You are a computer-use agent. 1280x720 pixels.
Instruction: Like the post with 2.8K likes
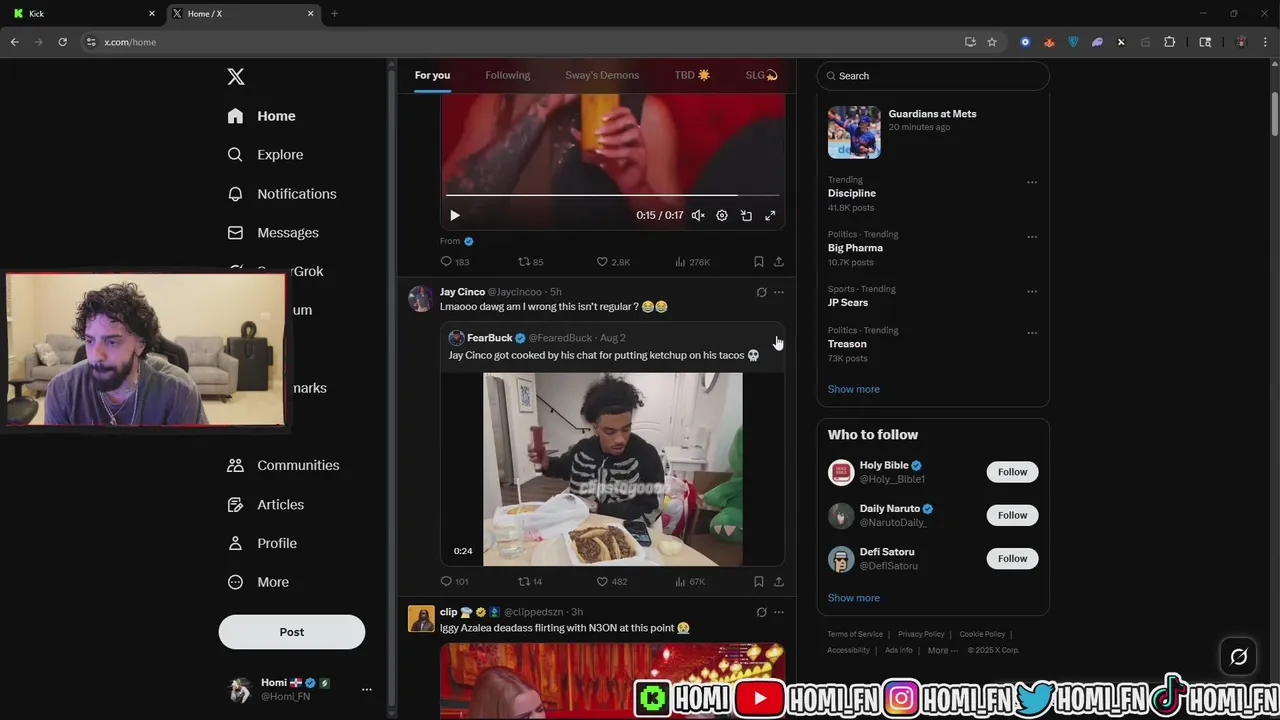point(613,262)
